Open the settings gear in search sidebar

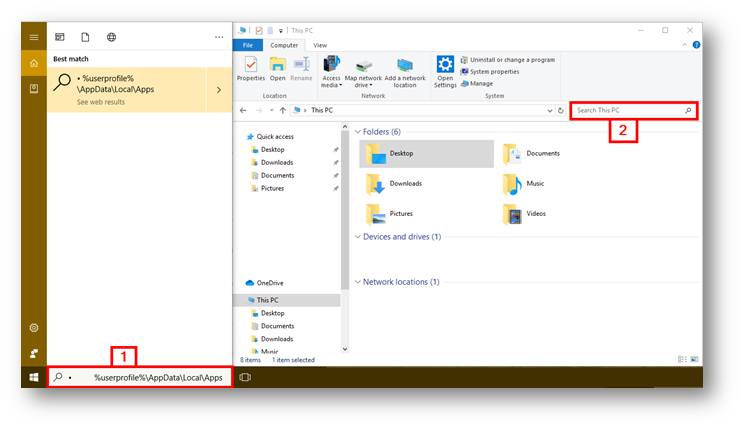[34, 328]
